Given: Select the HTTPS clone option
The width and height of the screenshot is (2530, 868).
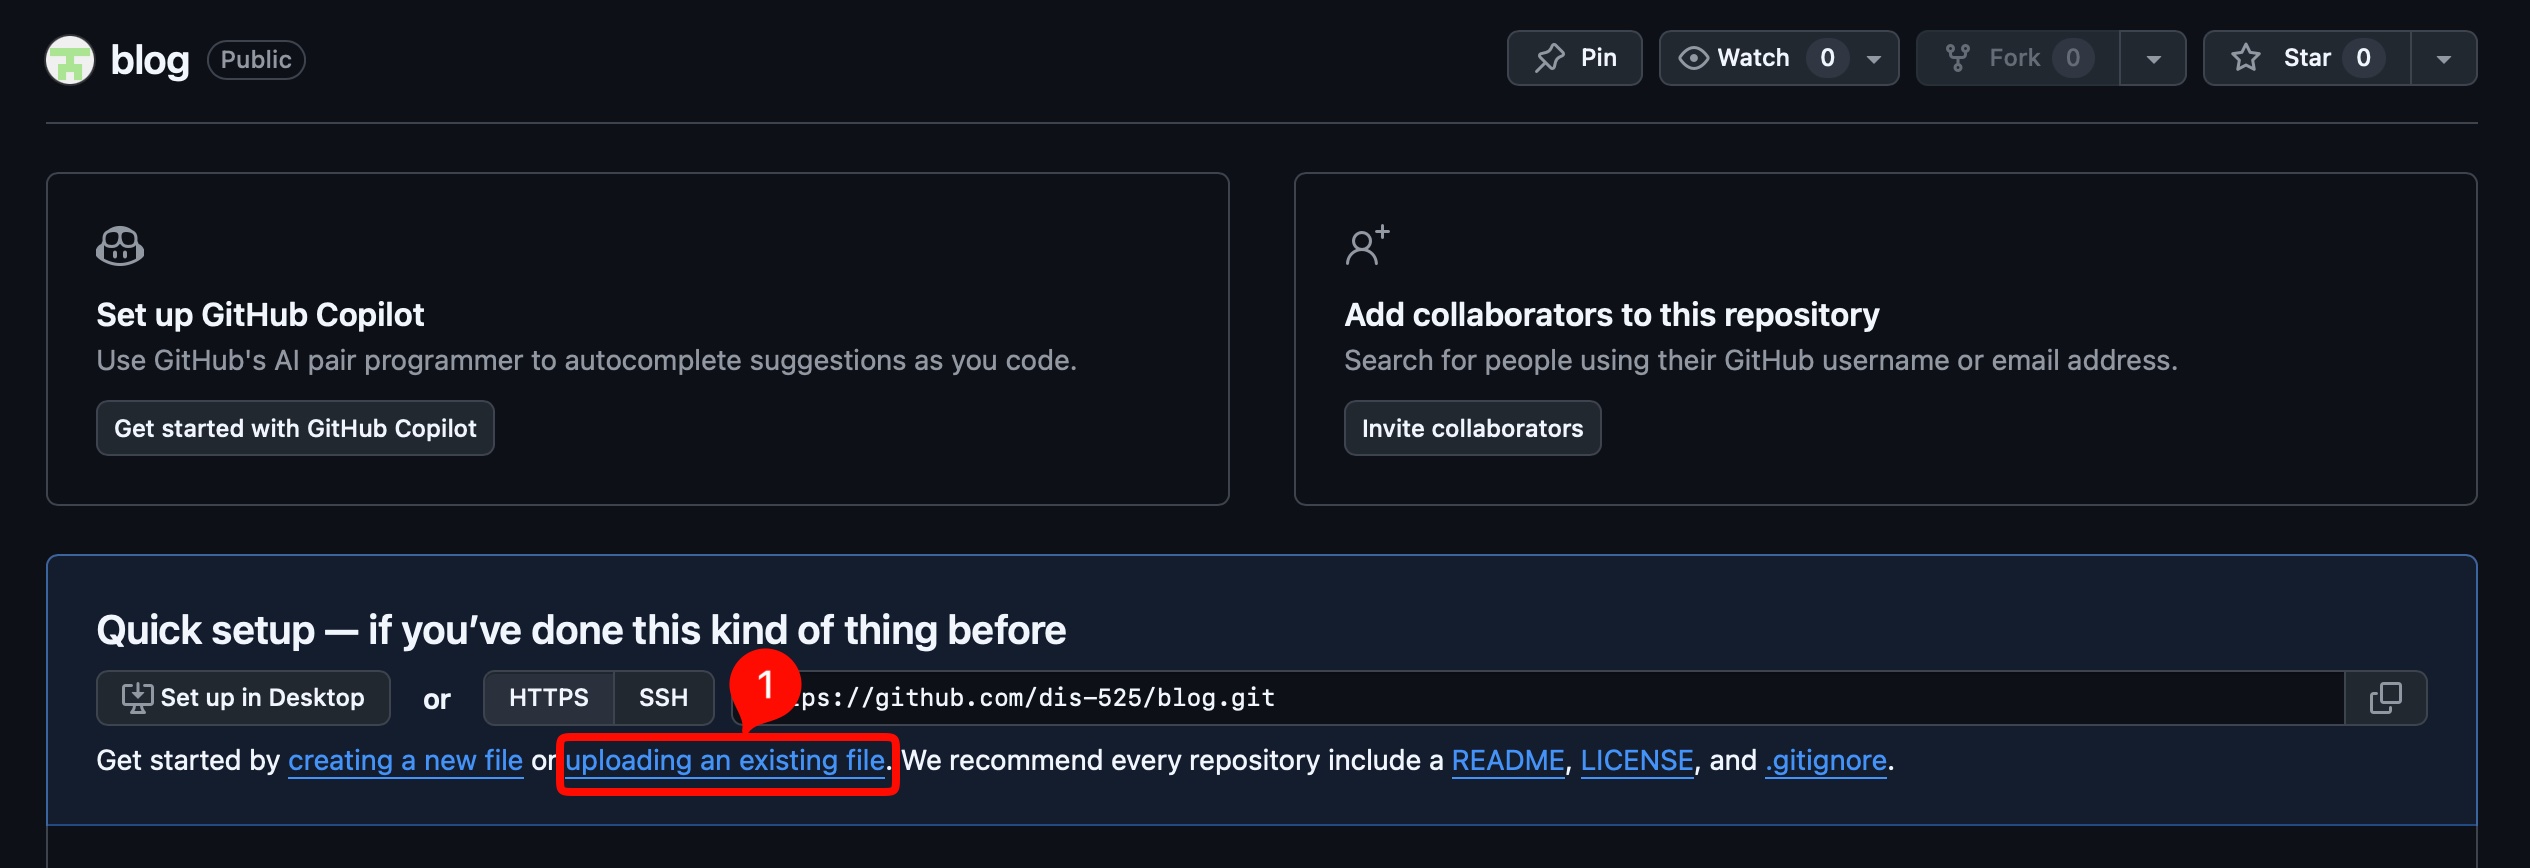Looking at the screenshot, I should tap(548, 698).
